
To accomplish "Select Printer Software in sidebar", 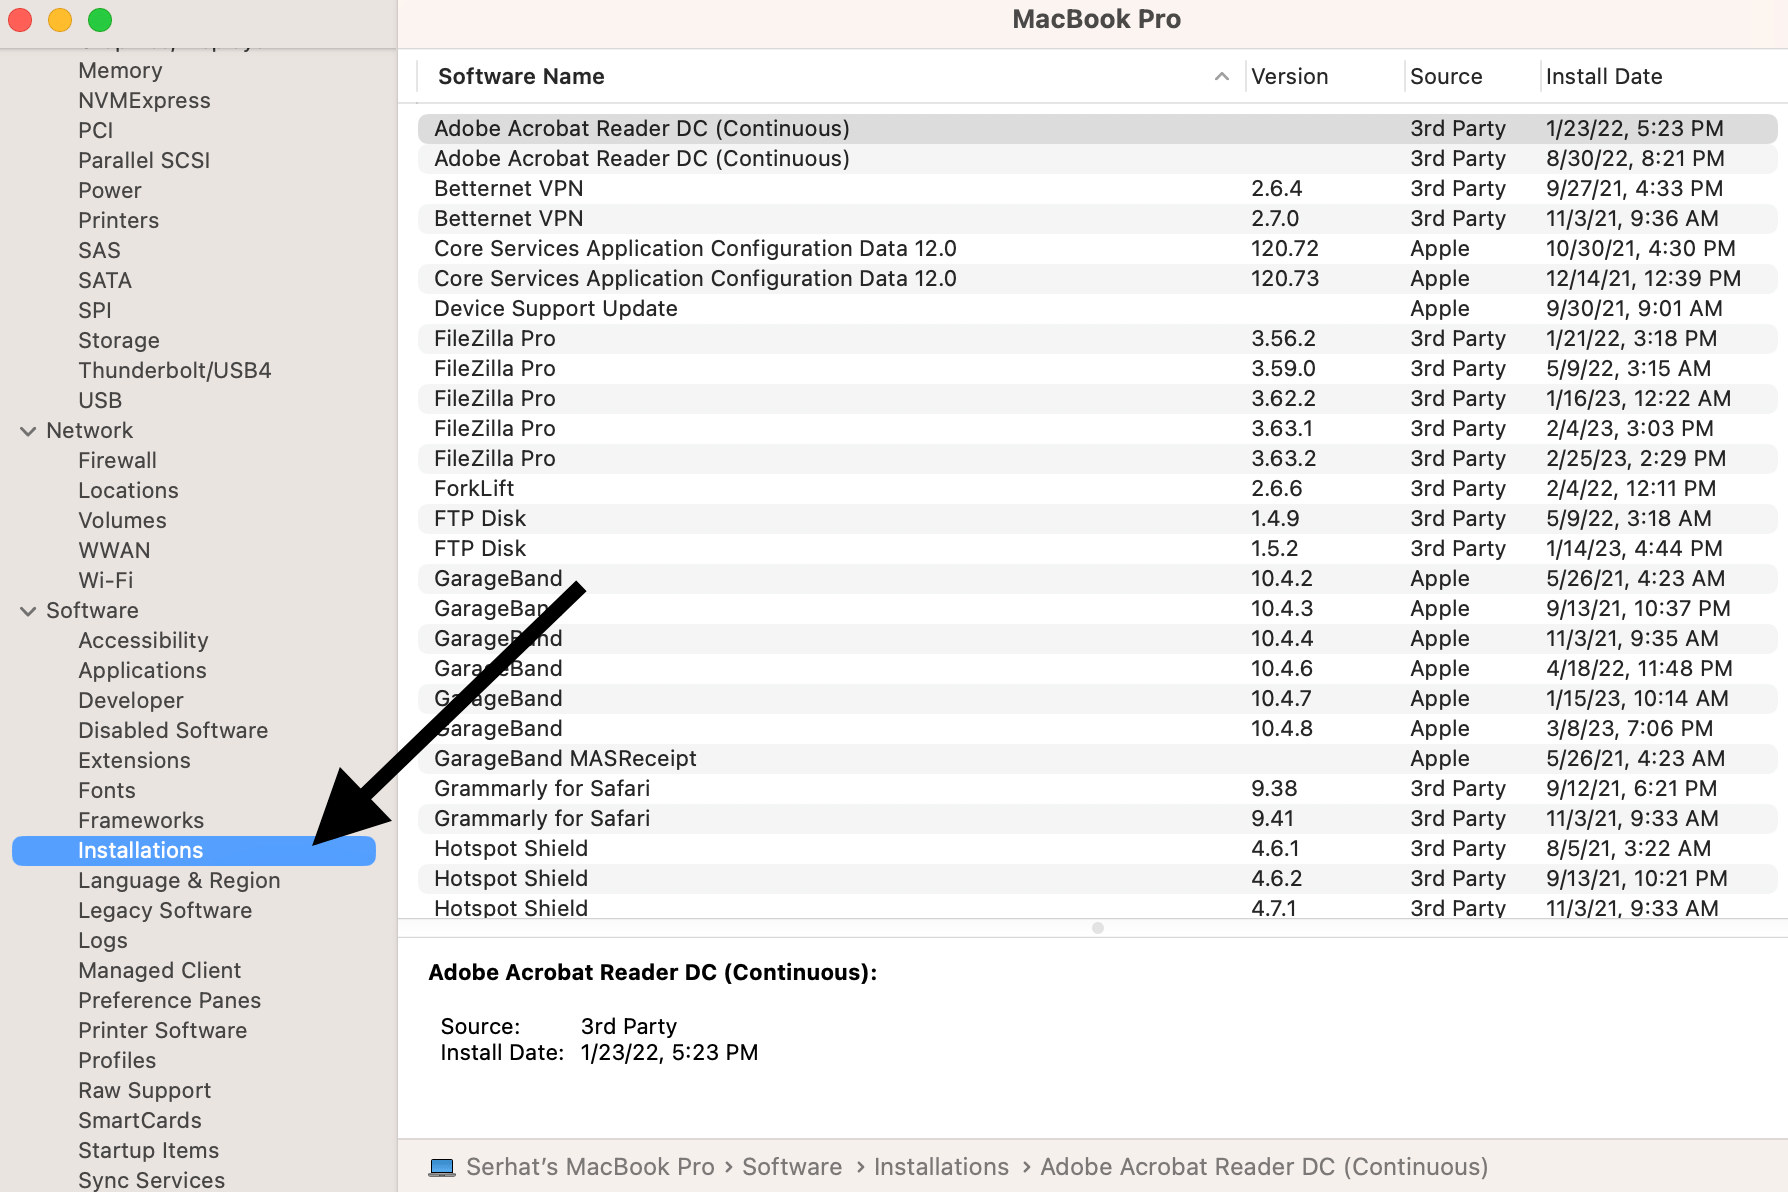I will point(162,1031).
